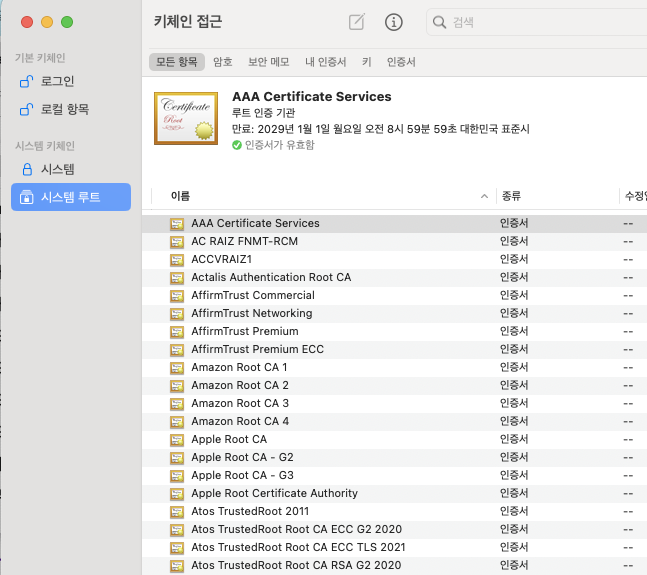Select Atos TrustedRoot Root CA ECC G2 2020

[x=296, y=529]
